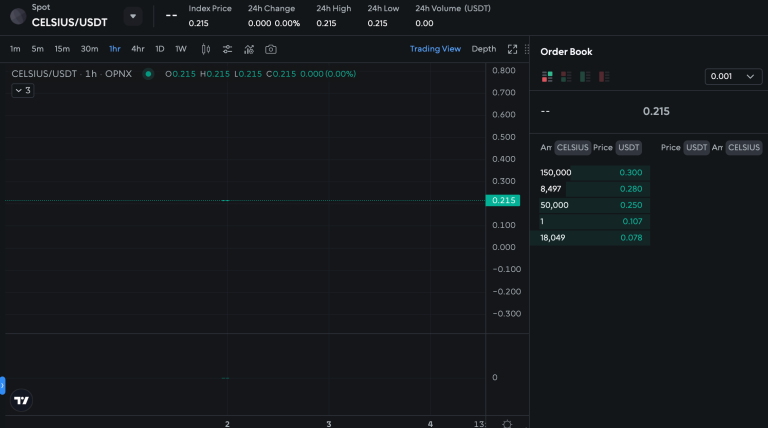Click the 24h Volume (USDT) value 0.00

point(424,23)
